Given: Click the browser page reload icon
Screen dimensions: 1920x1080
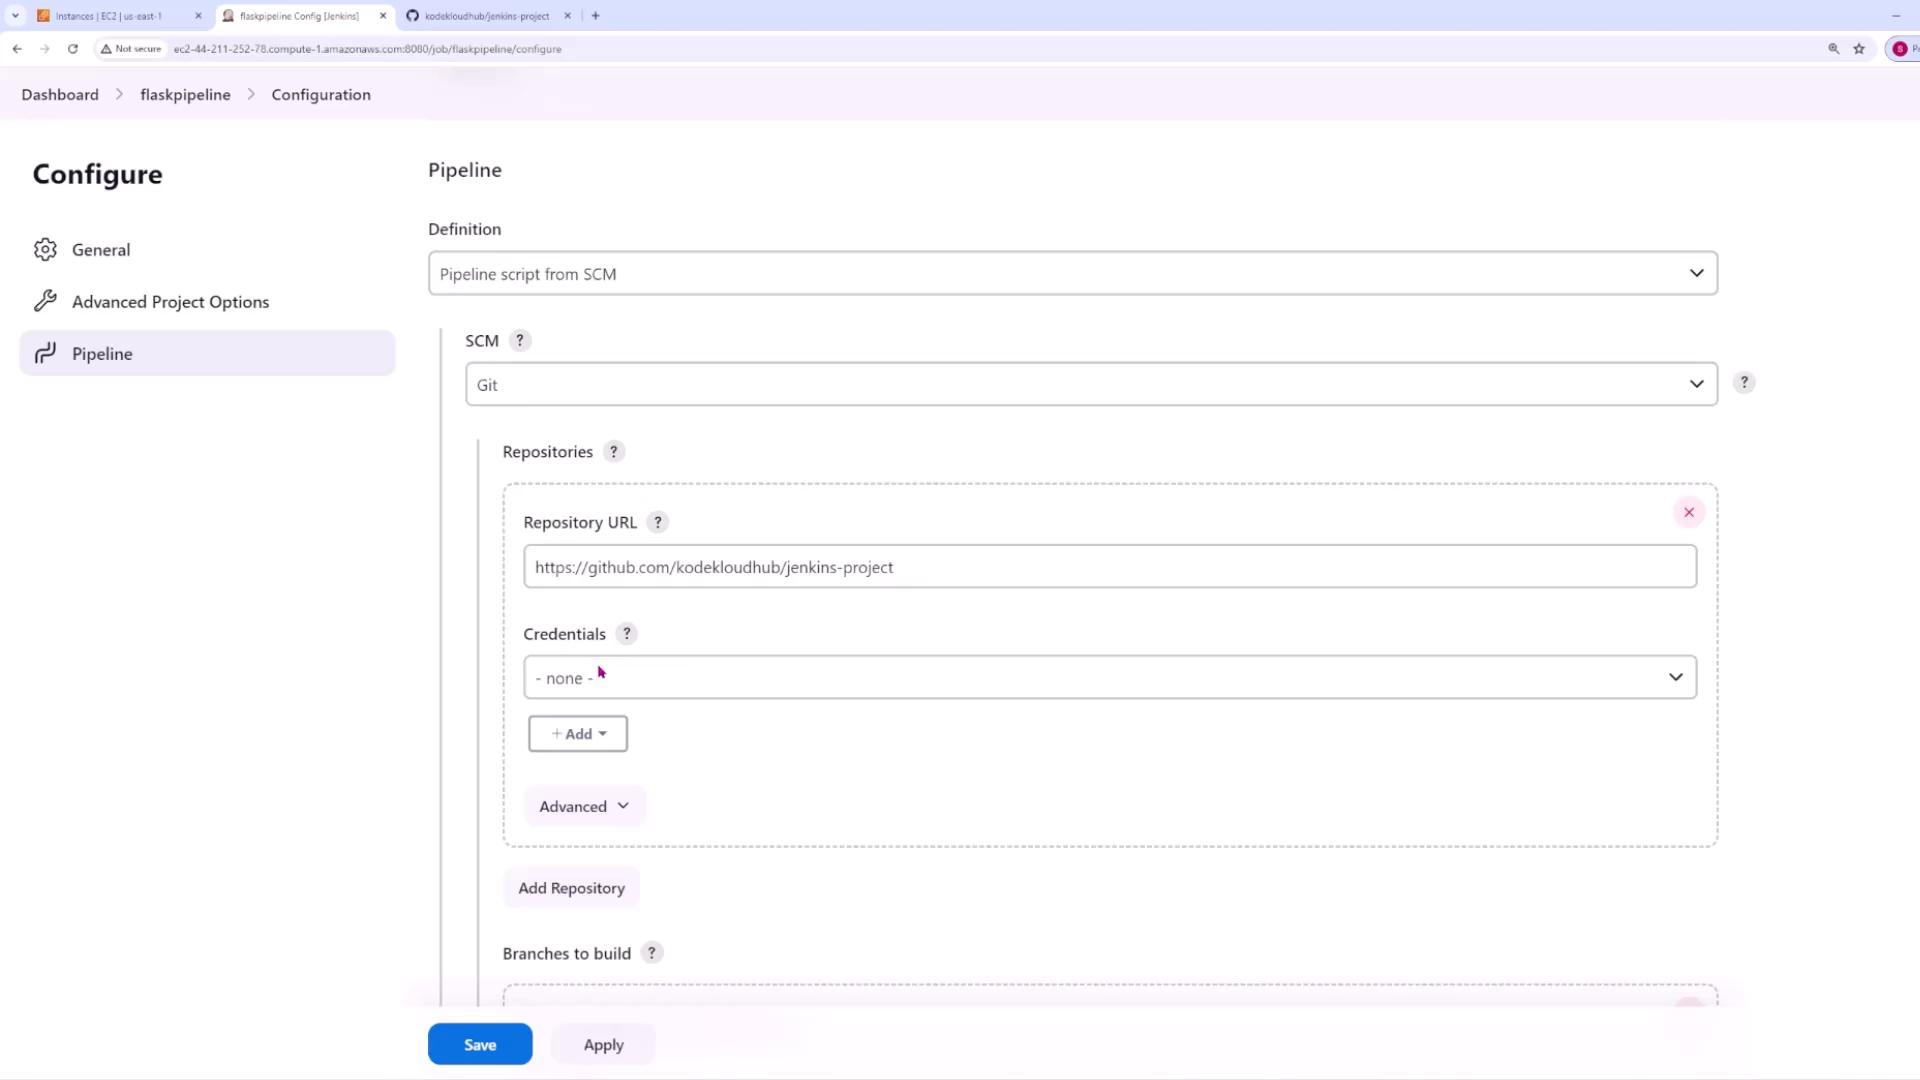Looking at the screenshot, I should [x=73, y=48].
